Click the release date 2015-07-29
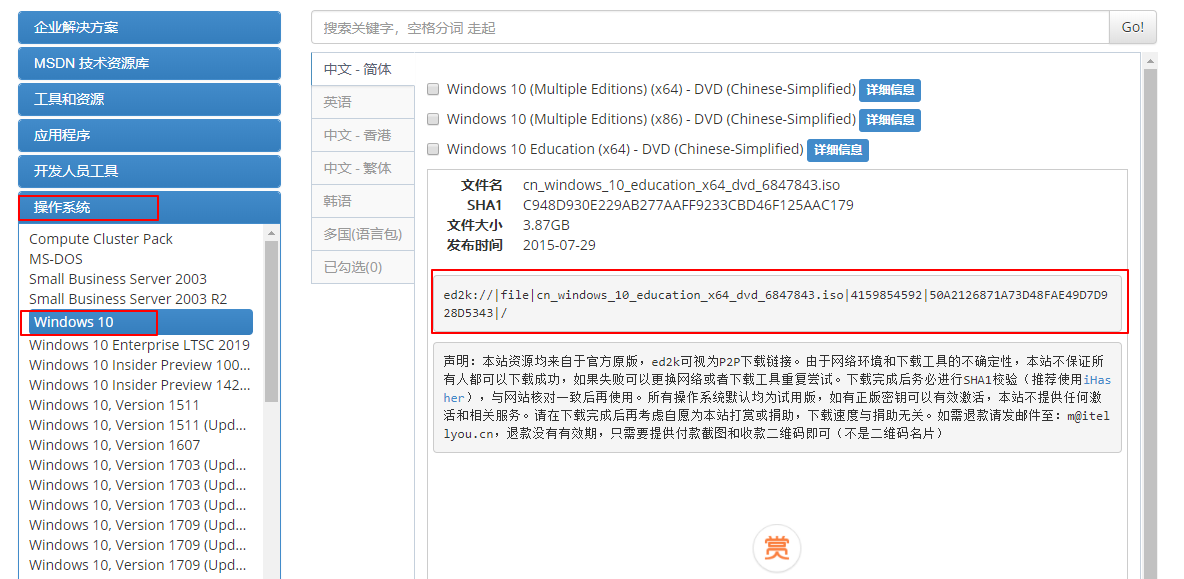The height and width of the screenshot is (579, 1184). pyautogui.click(x=560, y=245)
